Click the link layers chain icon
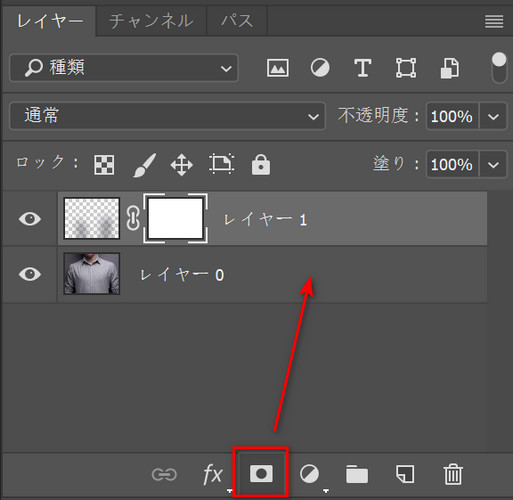 tap(164, 474)
